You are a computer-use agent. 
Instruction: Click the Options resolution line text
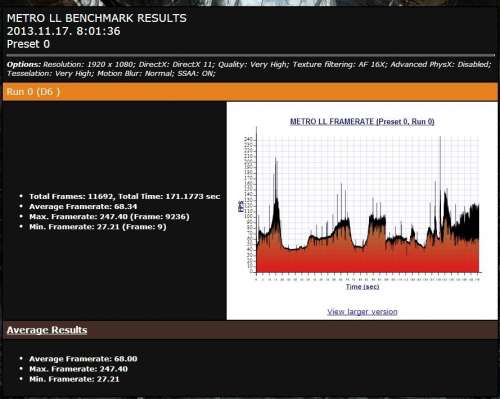[x=249, y=65]
